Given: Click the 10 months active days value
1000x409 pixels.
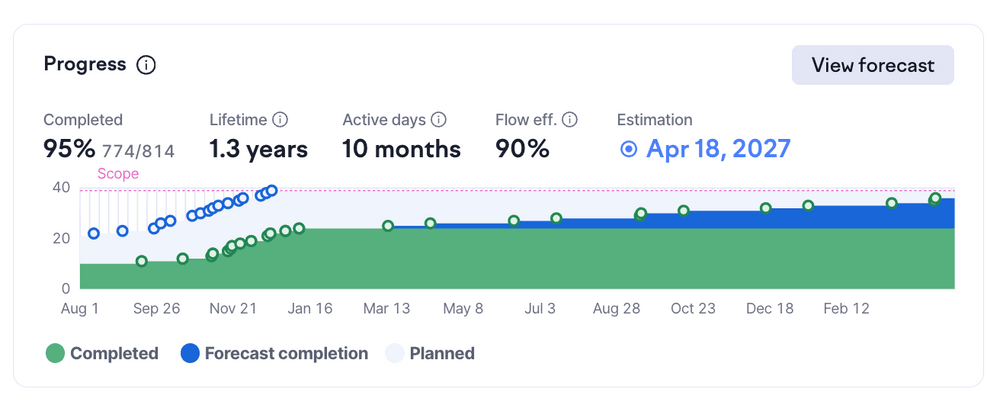Looking at the screenshot, I should [401, 150].
